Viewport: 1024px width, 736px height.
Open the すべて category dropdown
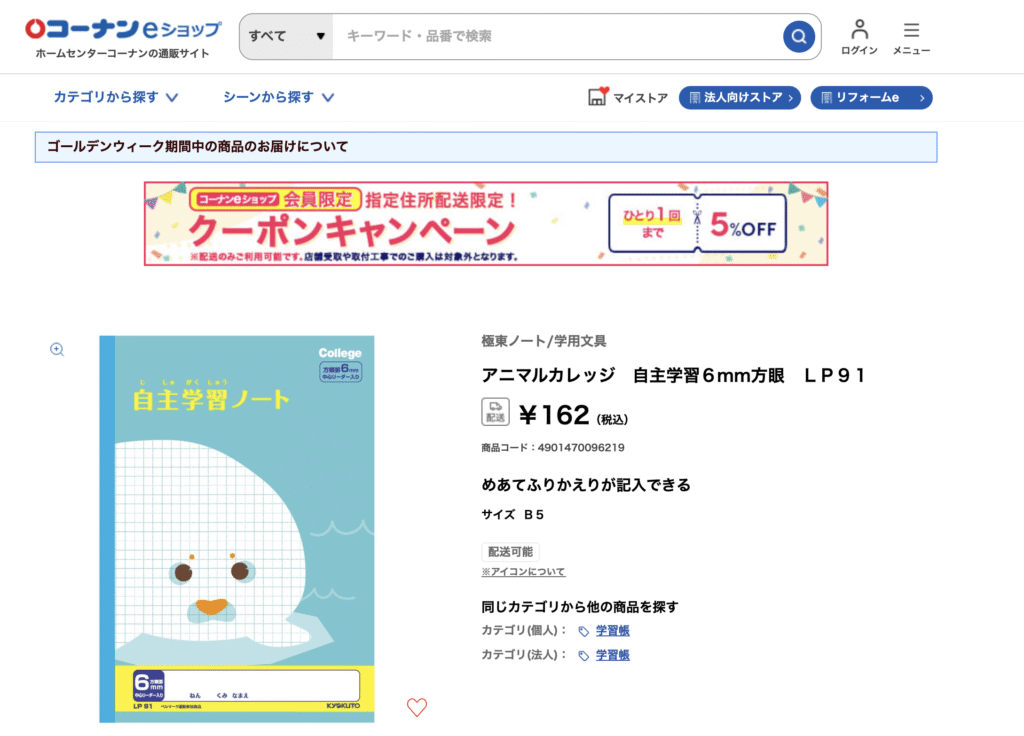[x=287, y=37]
